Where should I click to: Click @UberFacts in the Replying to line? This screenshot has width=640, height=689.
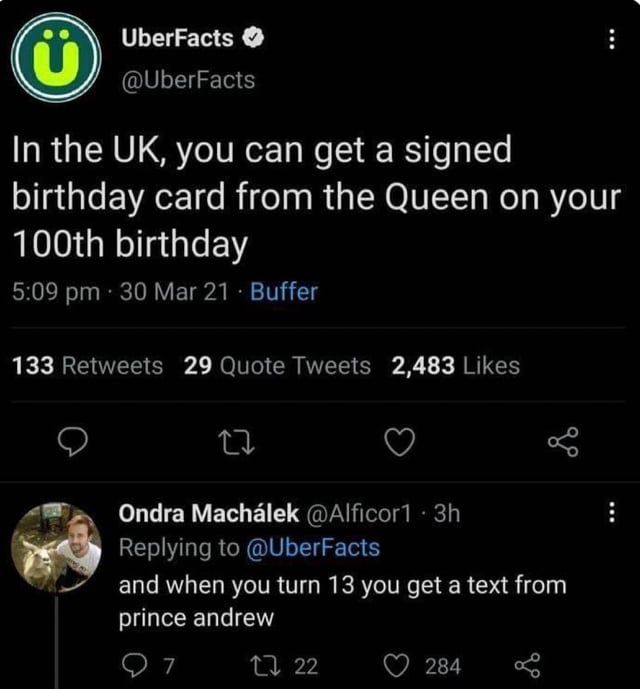tap(312, 548)
